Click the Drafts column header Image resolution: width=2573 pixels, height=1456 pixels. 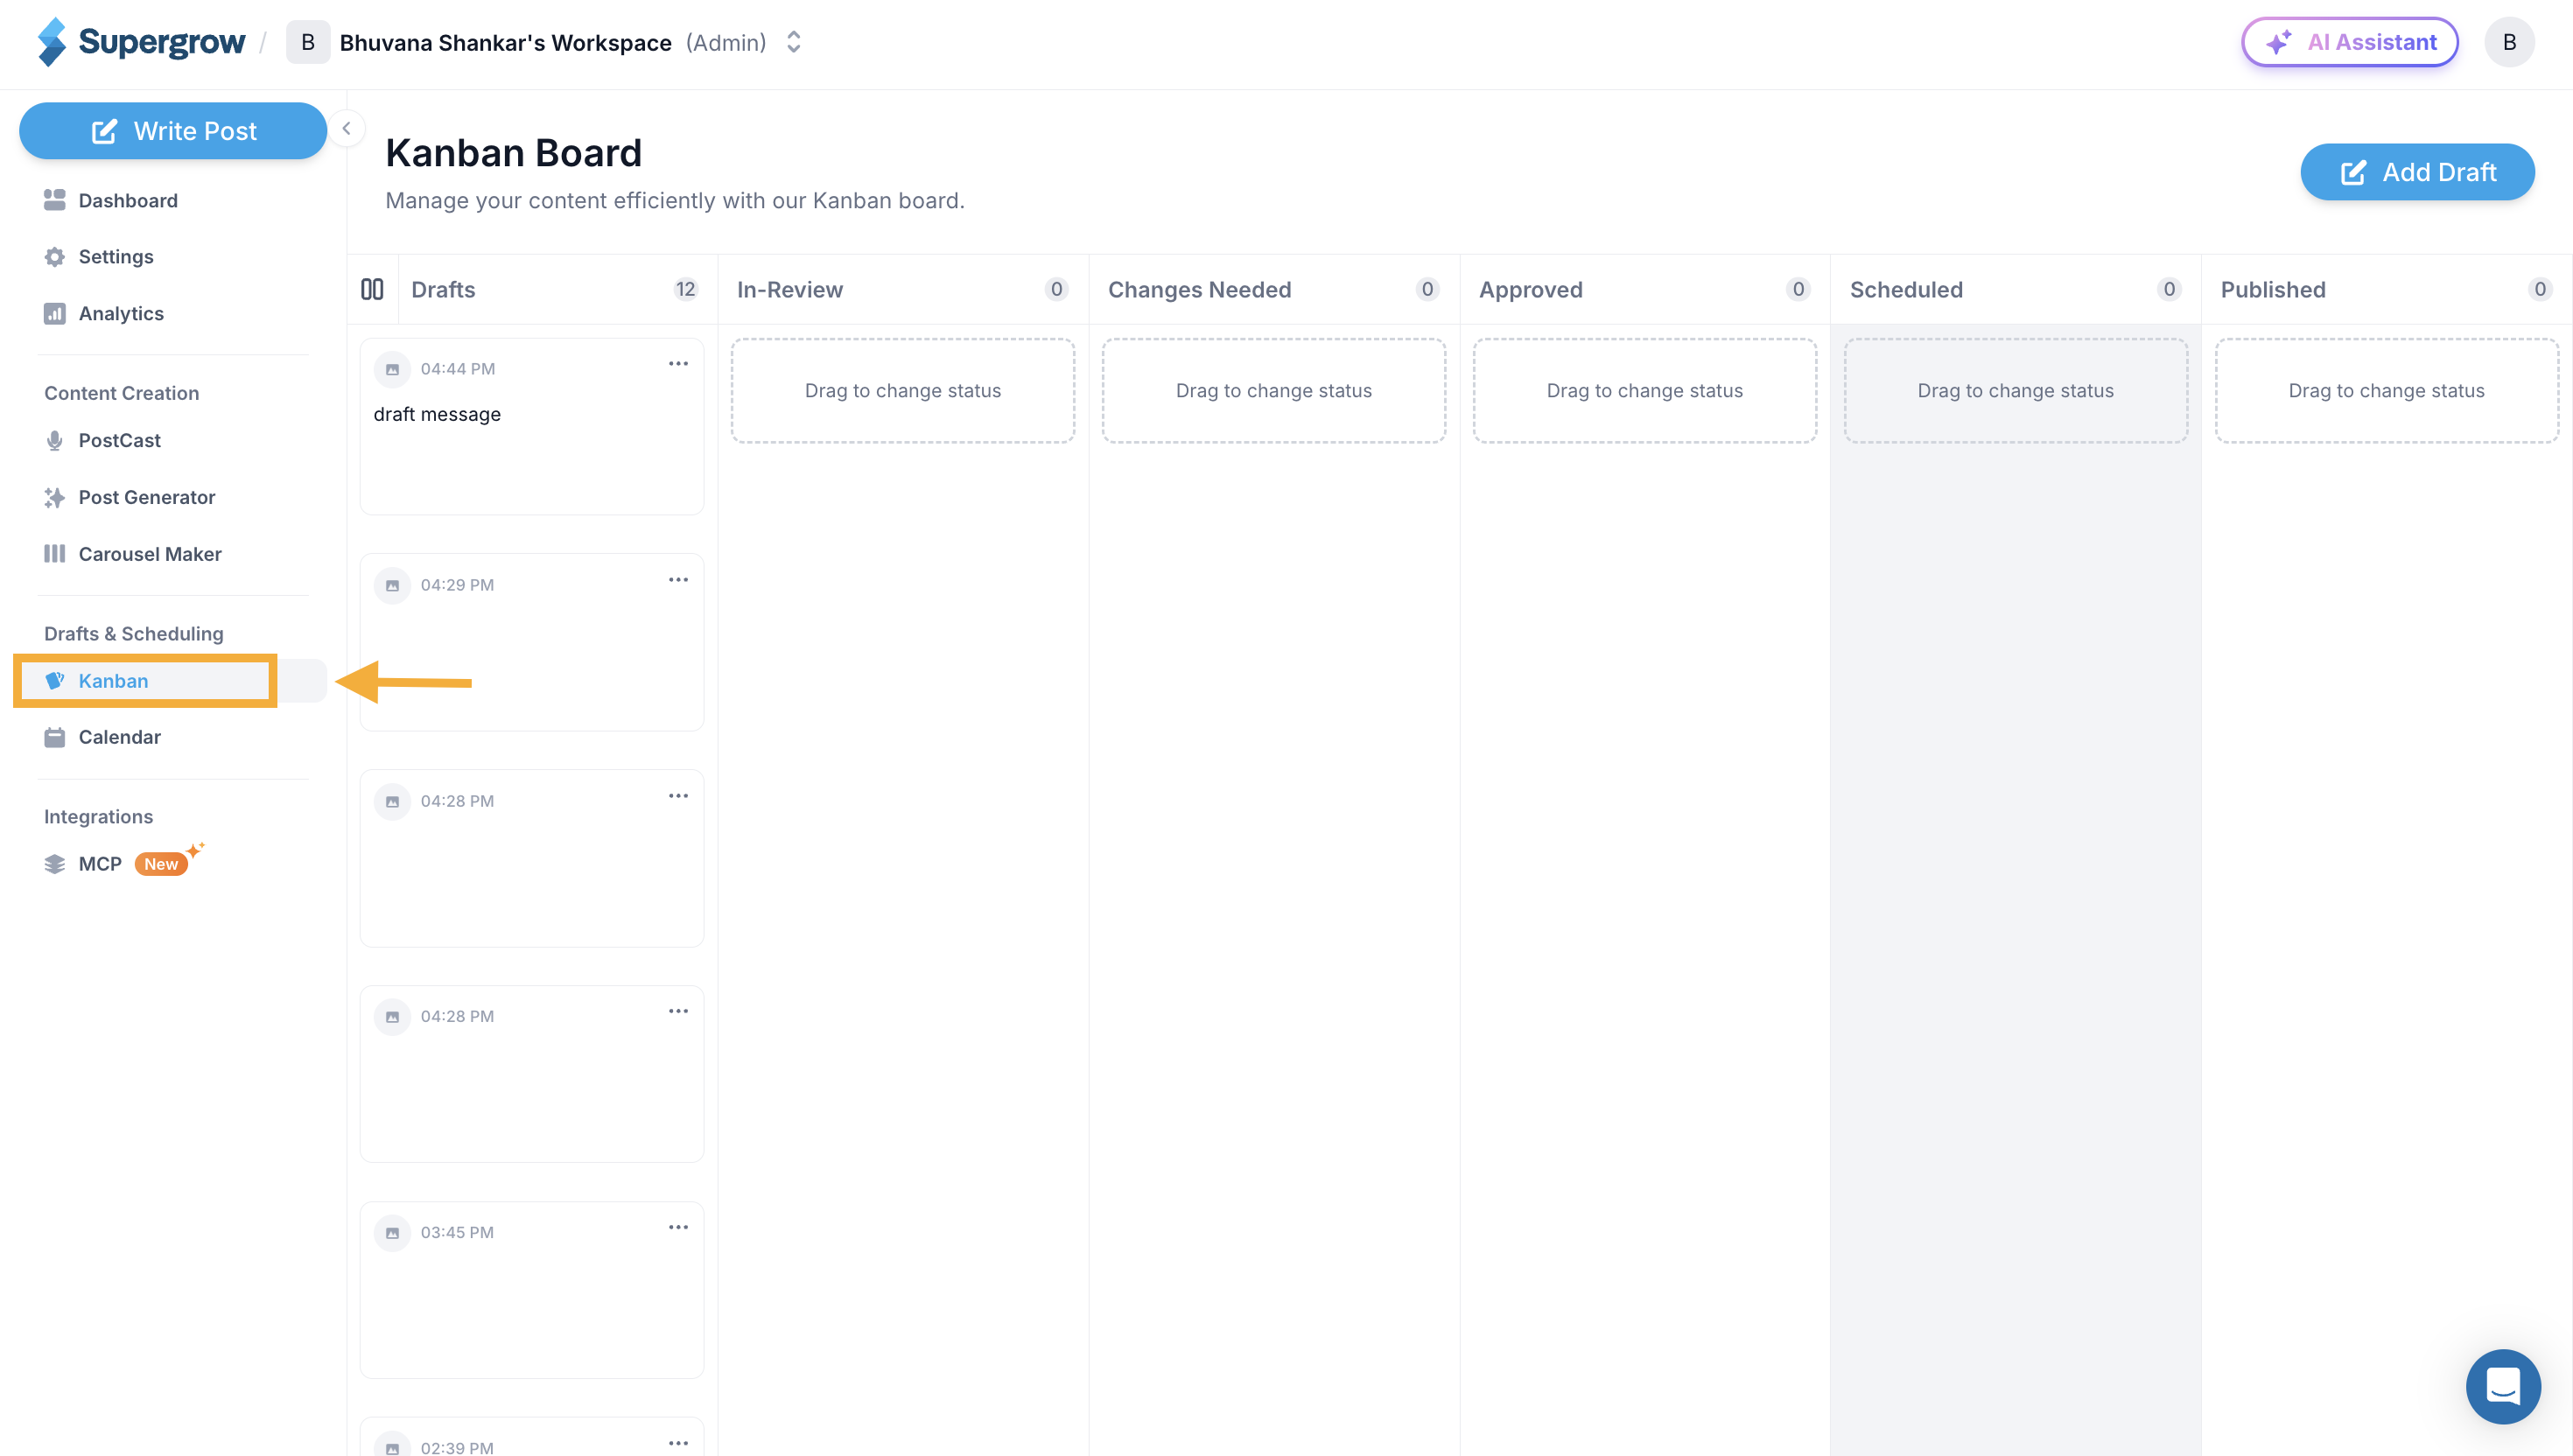[443, 290]
